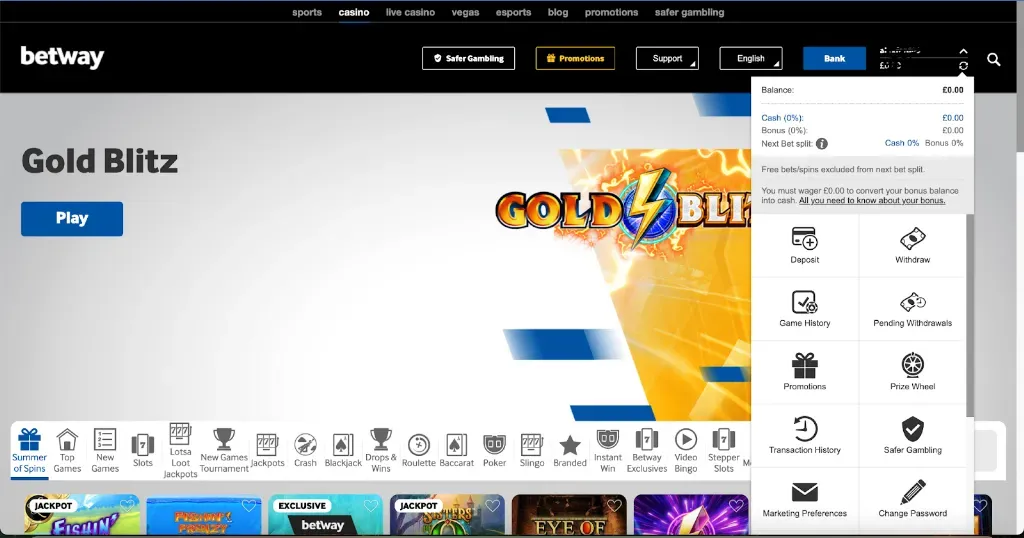Favorite the Eye Of game
Image resolution: width=1024 pixels, height=538 pixels.
click(615, 505)
